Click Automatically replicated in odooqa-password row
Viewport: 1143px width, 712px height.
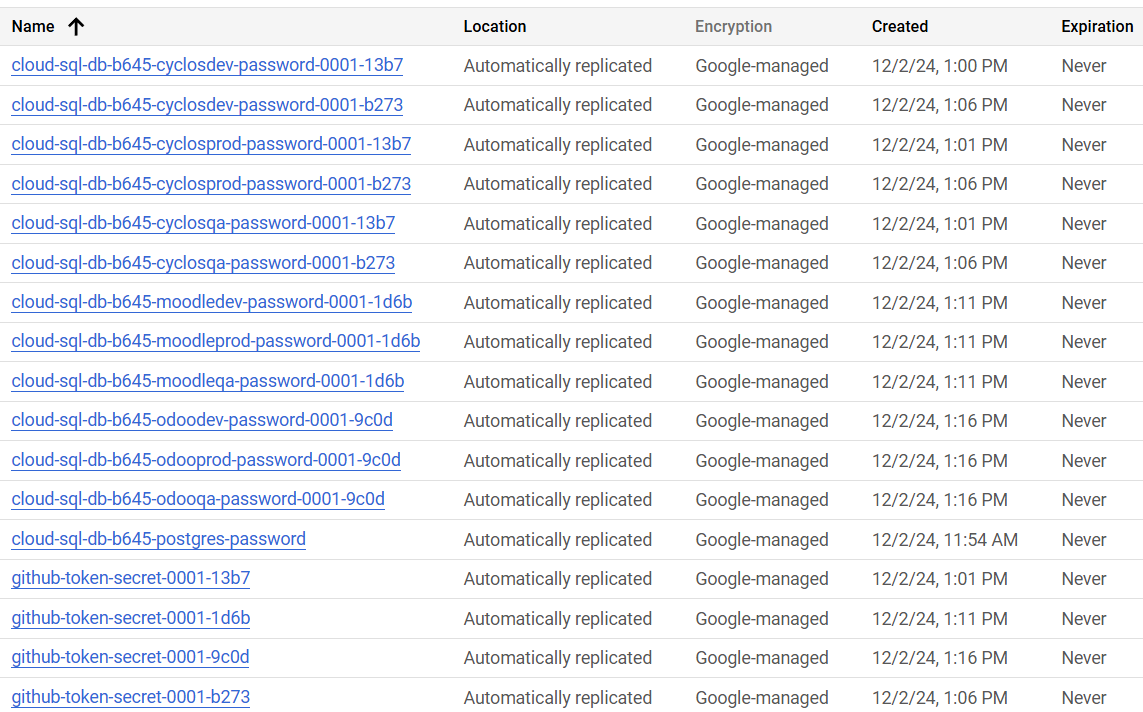click(558, 500)
